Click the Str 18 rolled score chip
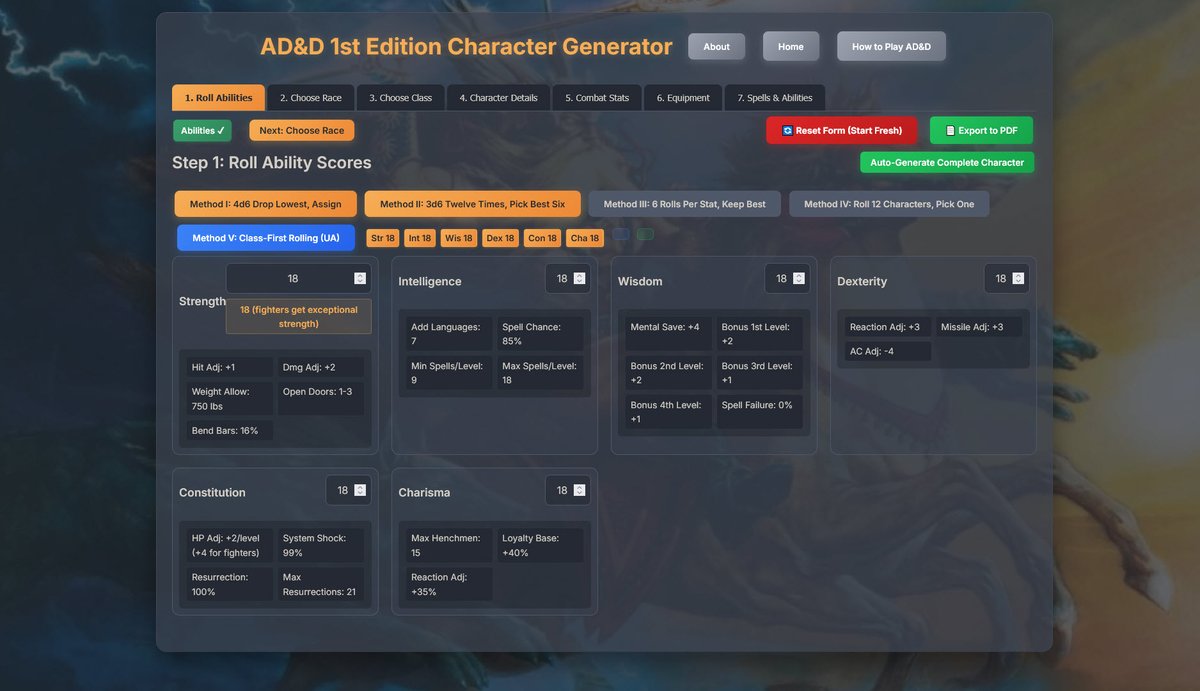 (383, 238)
